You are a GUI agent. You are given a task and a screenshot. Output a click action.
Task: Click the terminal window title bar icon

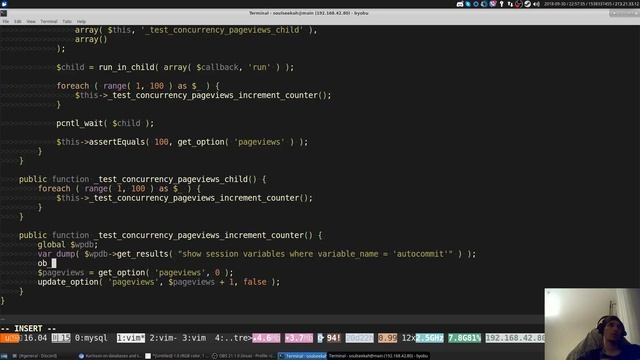[4, 13]
